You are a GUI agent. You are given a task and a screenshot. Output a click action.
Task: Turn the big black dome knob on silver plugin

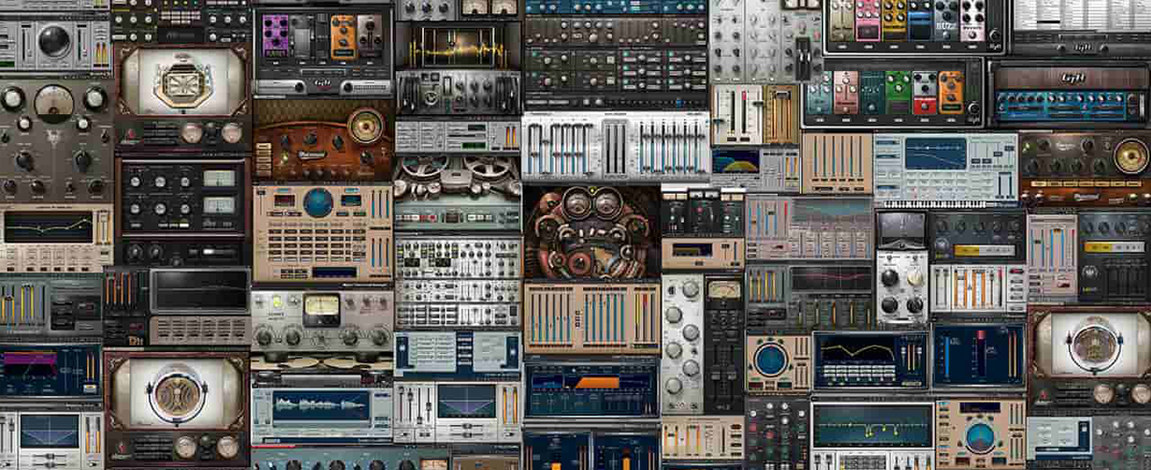click(54, 41)
